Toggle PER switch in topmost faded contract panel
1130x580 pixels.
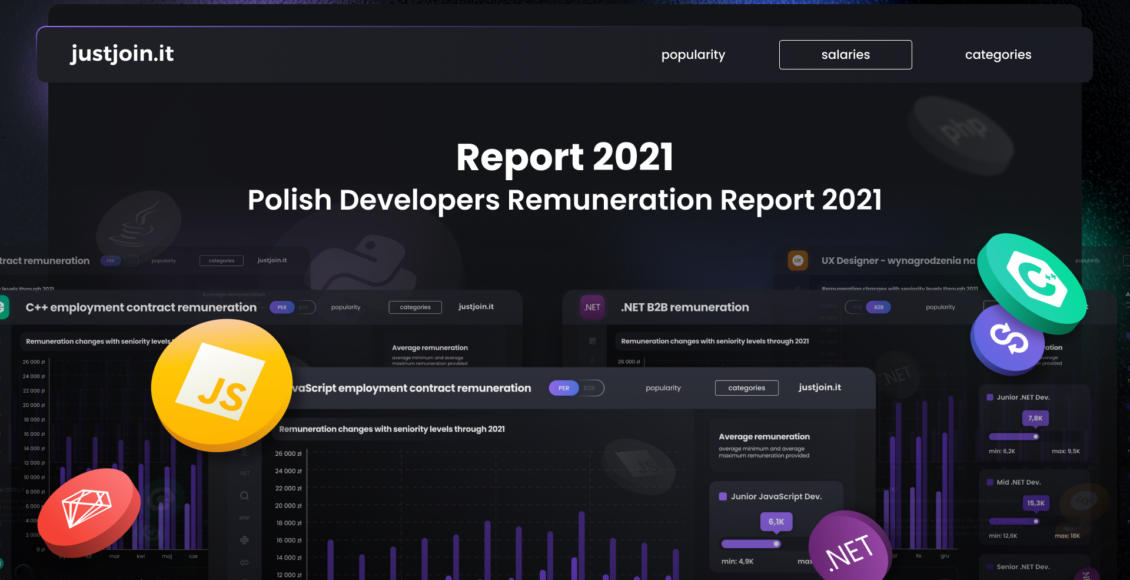(119, 261)
